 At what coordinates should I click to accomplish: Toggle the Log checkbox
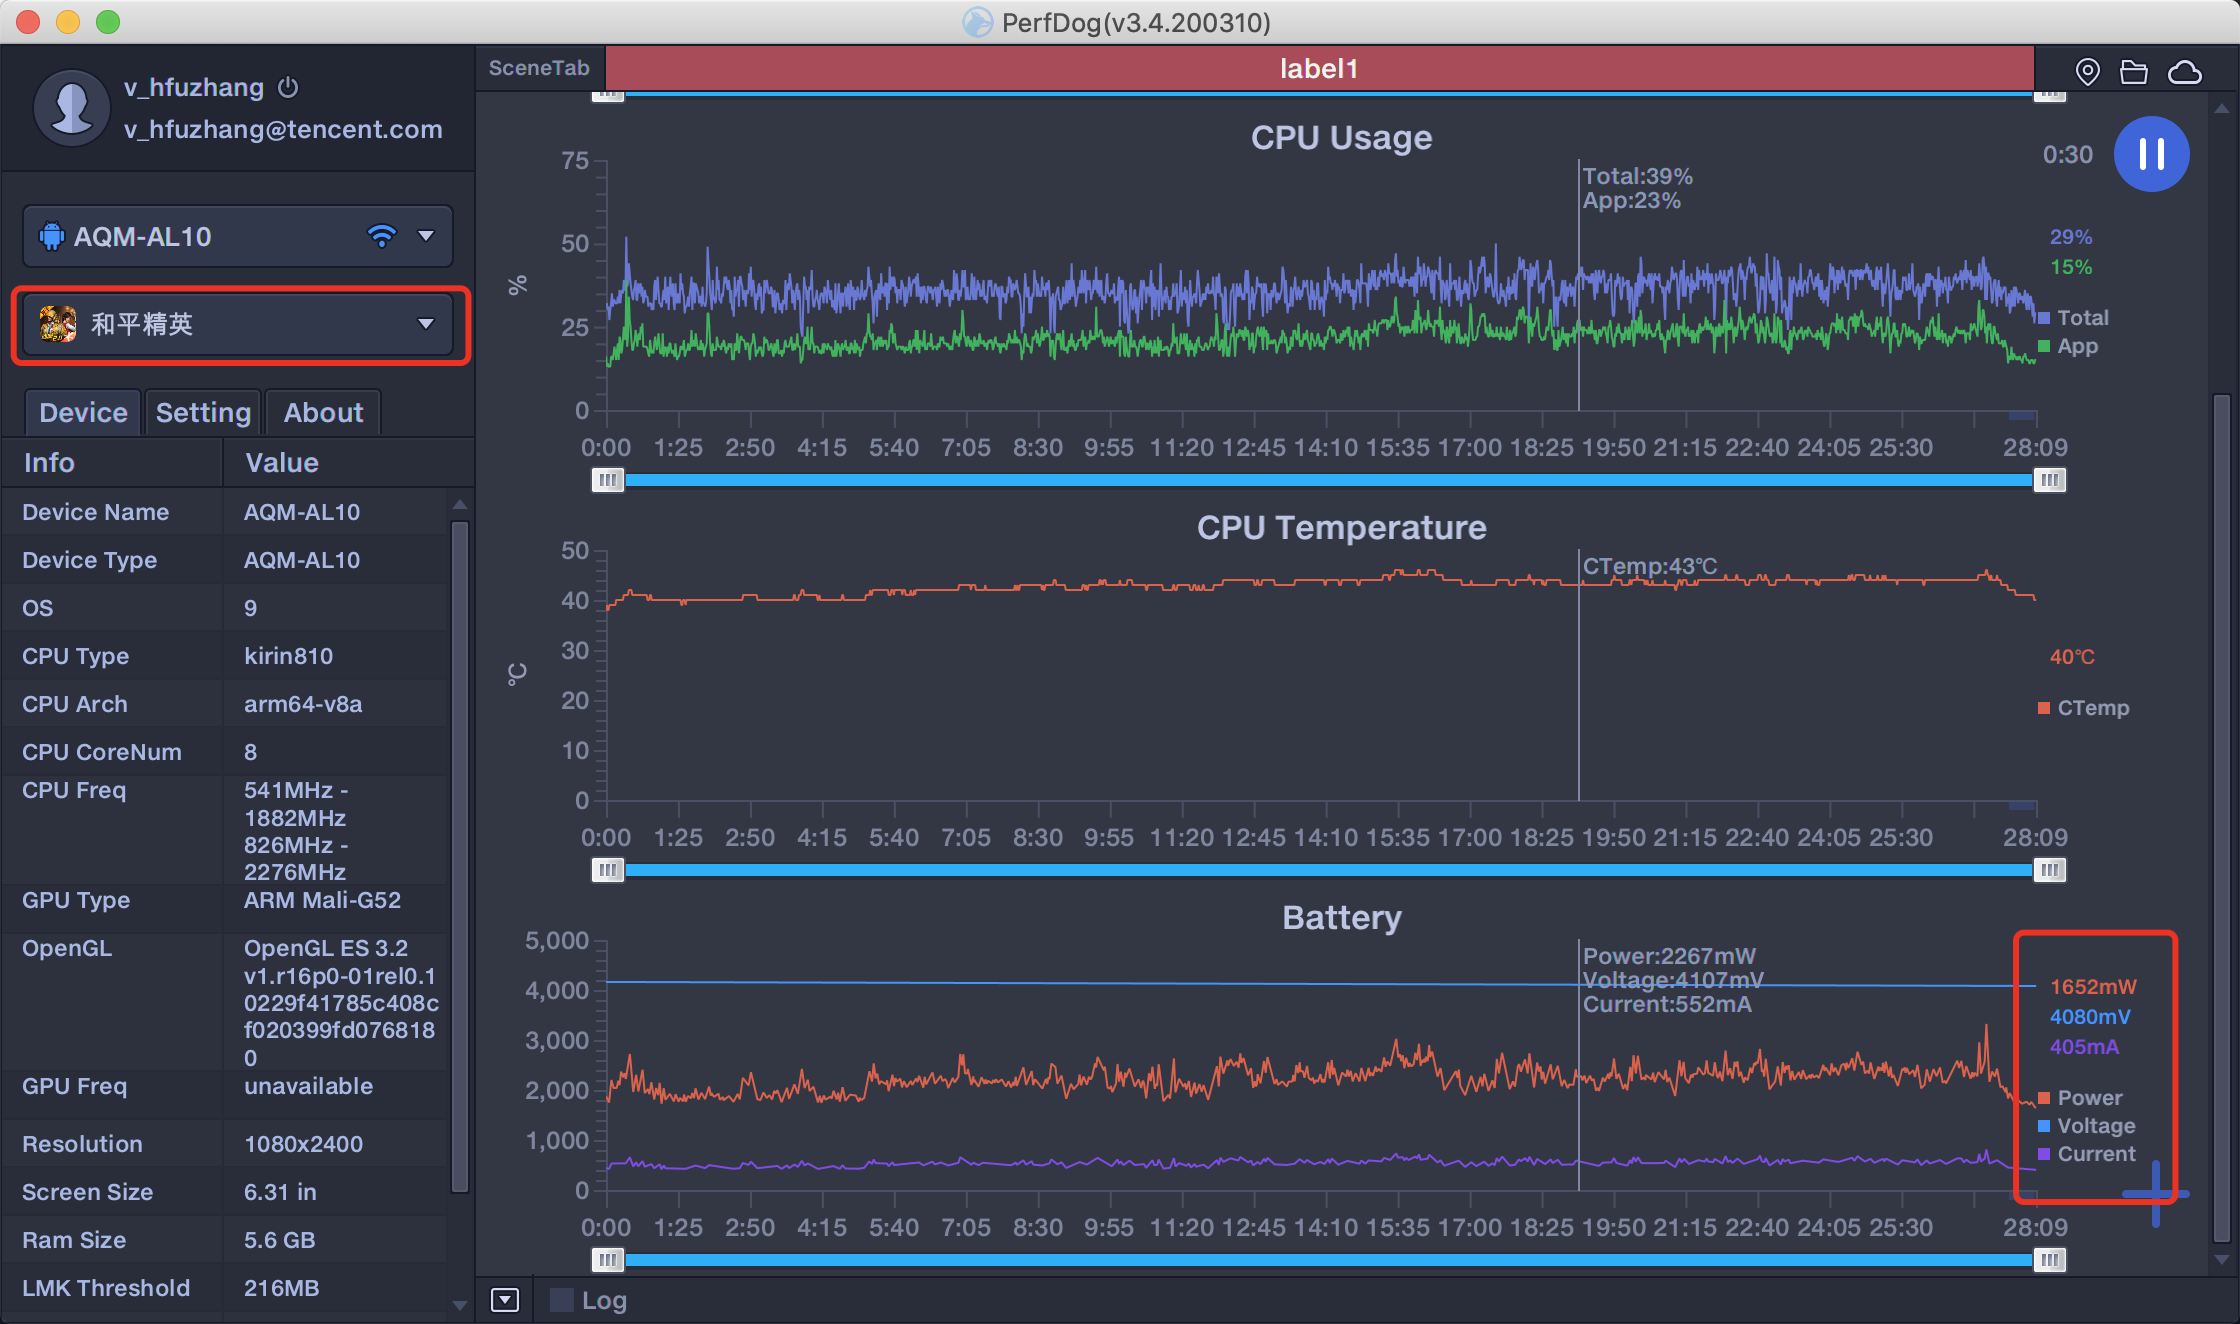coord(562,1300)
